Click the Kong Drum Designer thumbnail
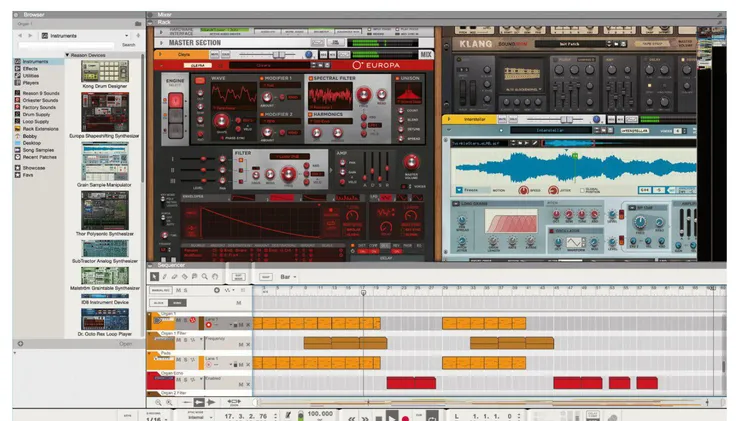The image size is (750, 421). [x=105, y=71]
